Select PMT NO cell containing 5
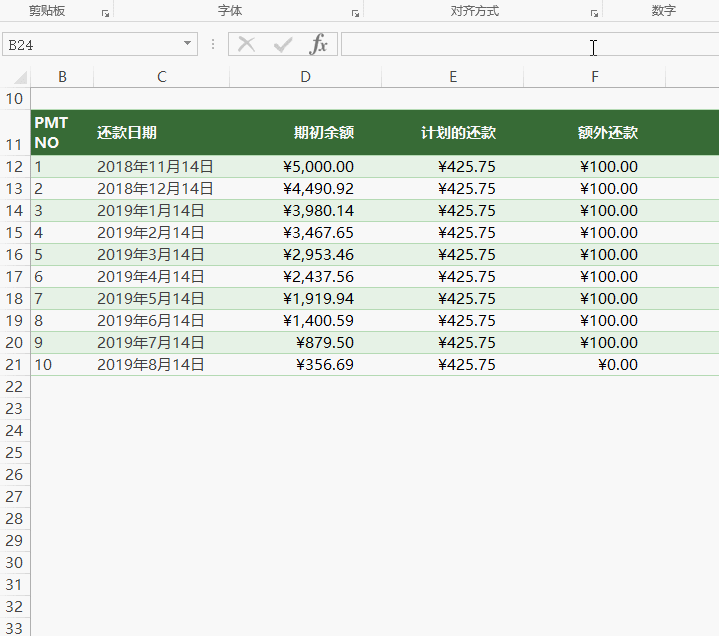Image resolution: width=719 pixels, height=636 pixels. (62, 254)
